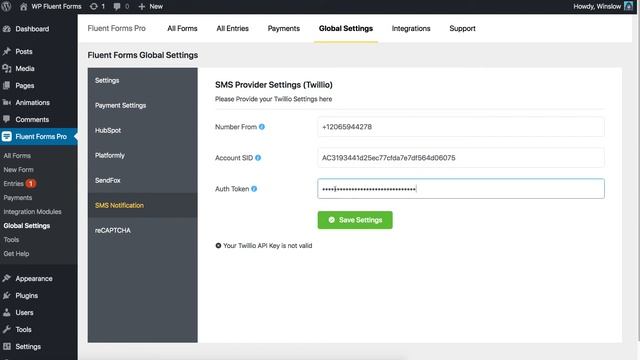Click the Appearance brush icon
Viewport: 640px width, 360px height.
7,278
